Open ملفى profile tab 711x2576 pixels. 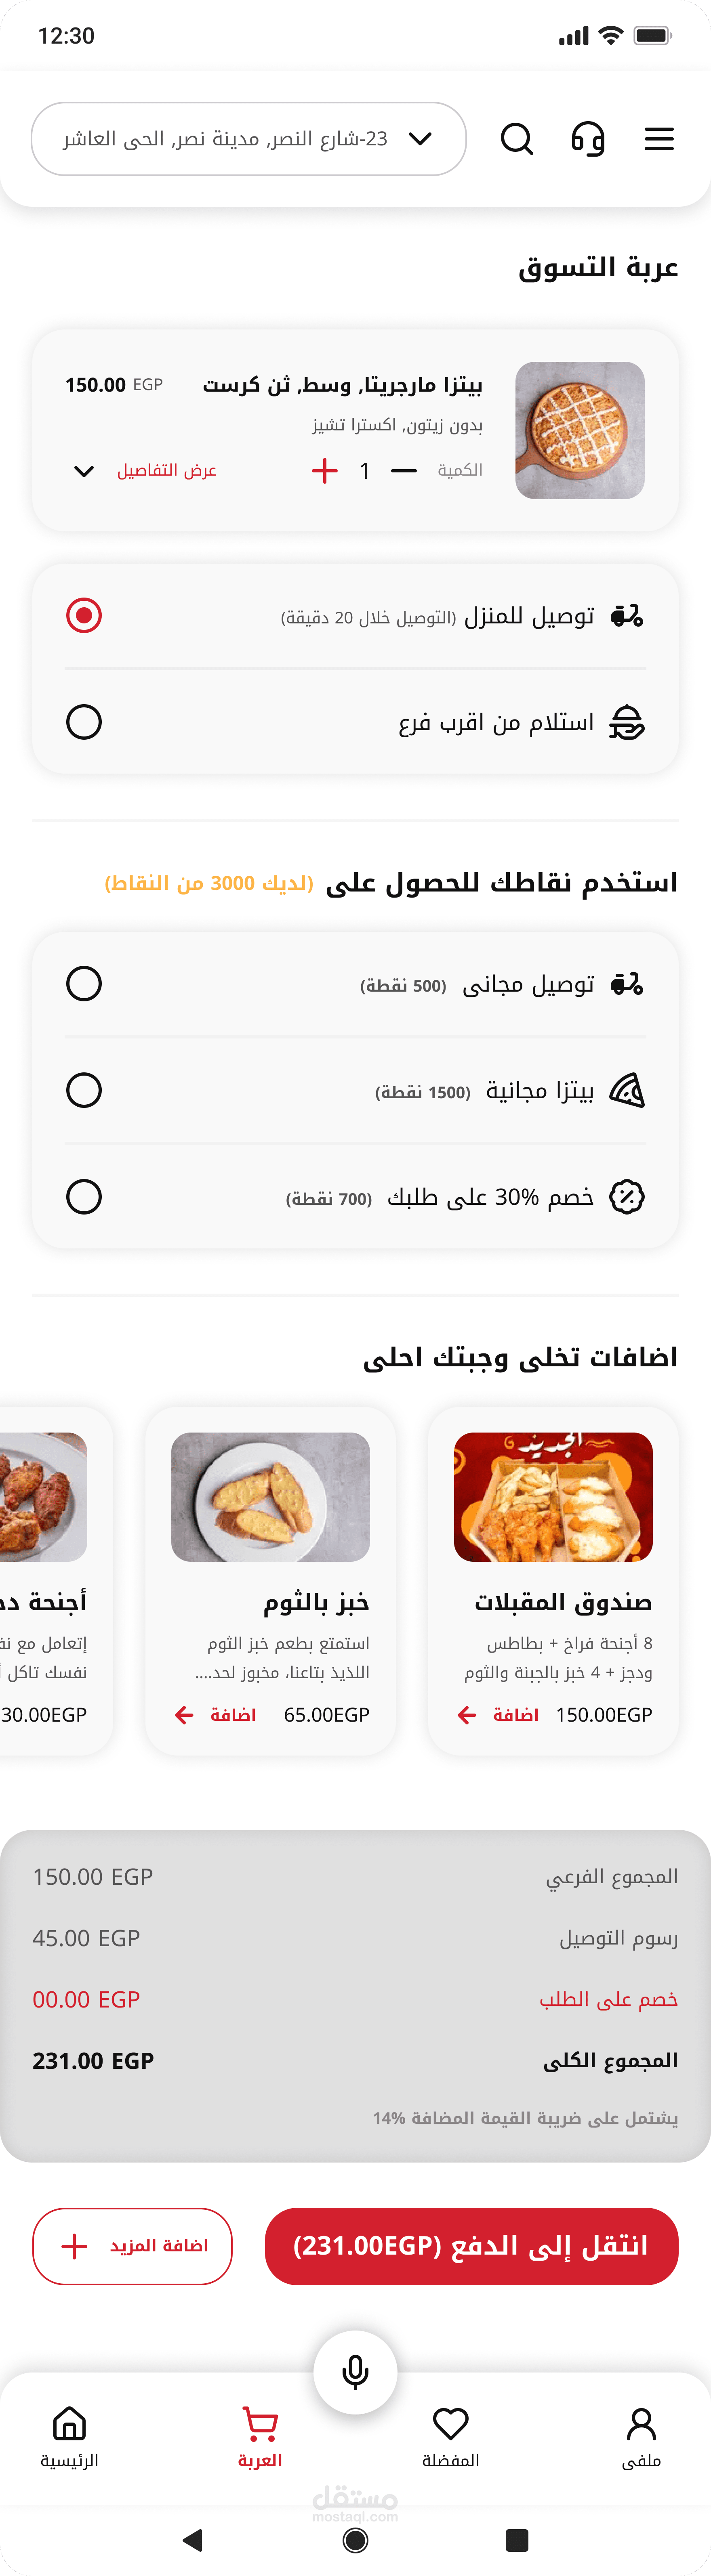[x=641, y=2436]
